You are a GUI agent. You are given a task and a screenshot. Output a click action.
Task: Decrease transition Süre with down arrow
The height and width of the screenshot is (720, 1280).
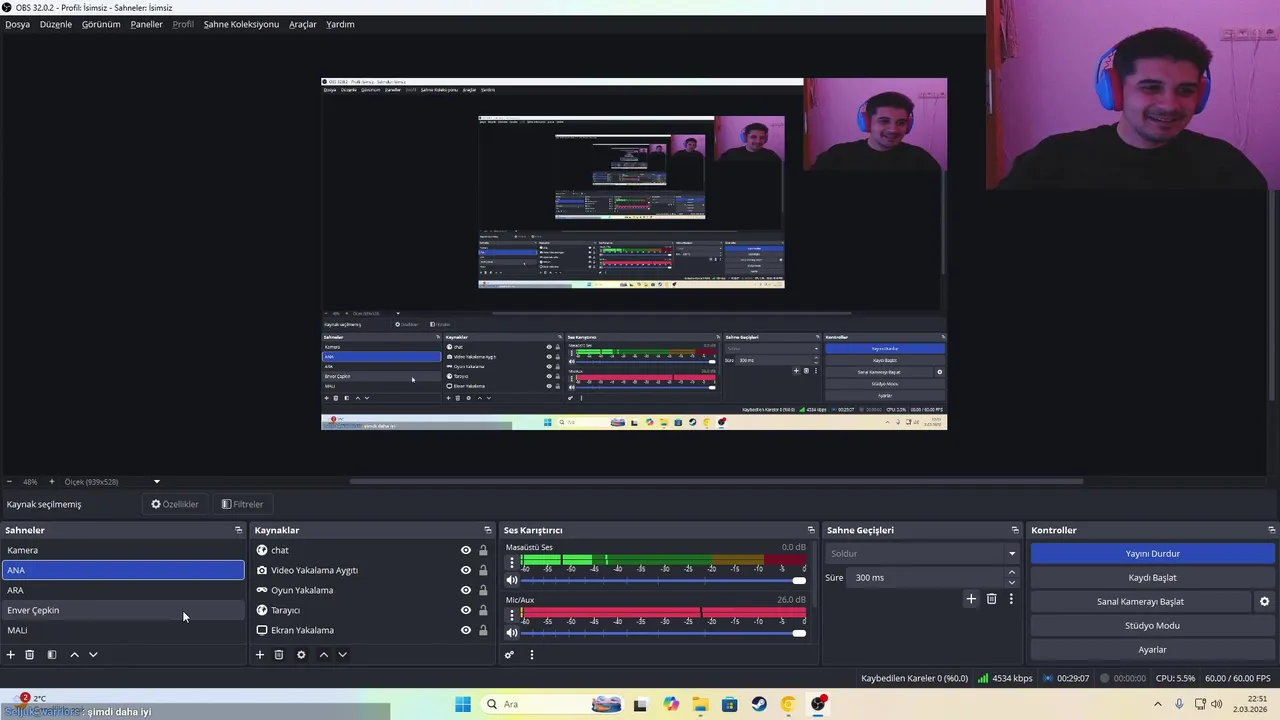(1011, 583)
